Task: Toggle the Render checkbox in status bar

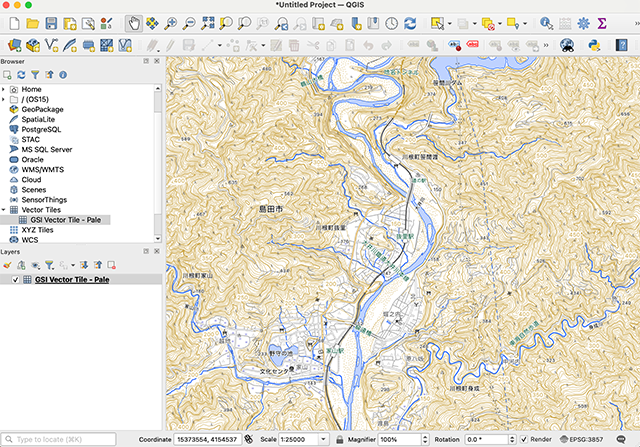Action: coord(524,439)
